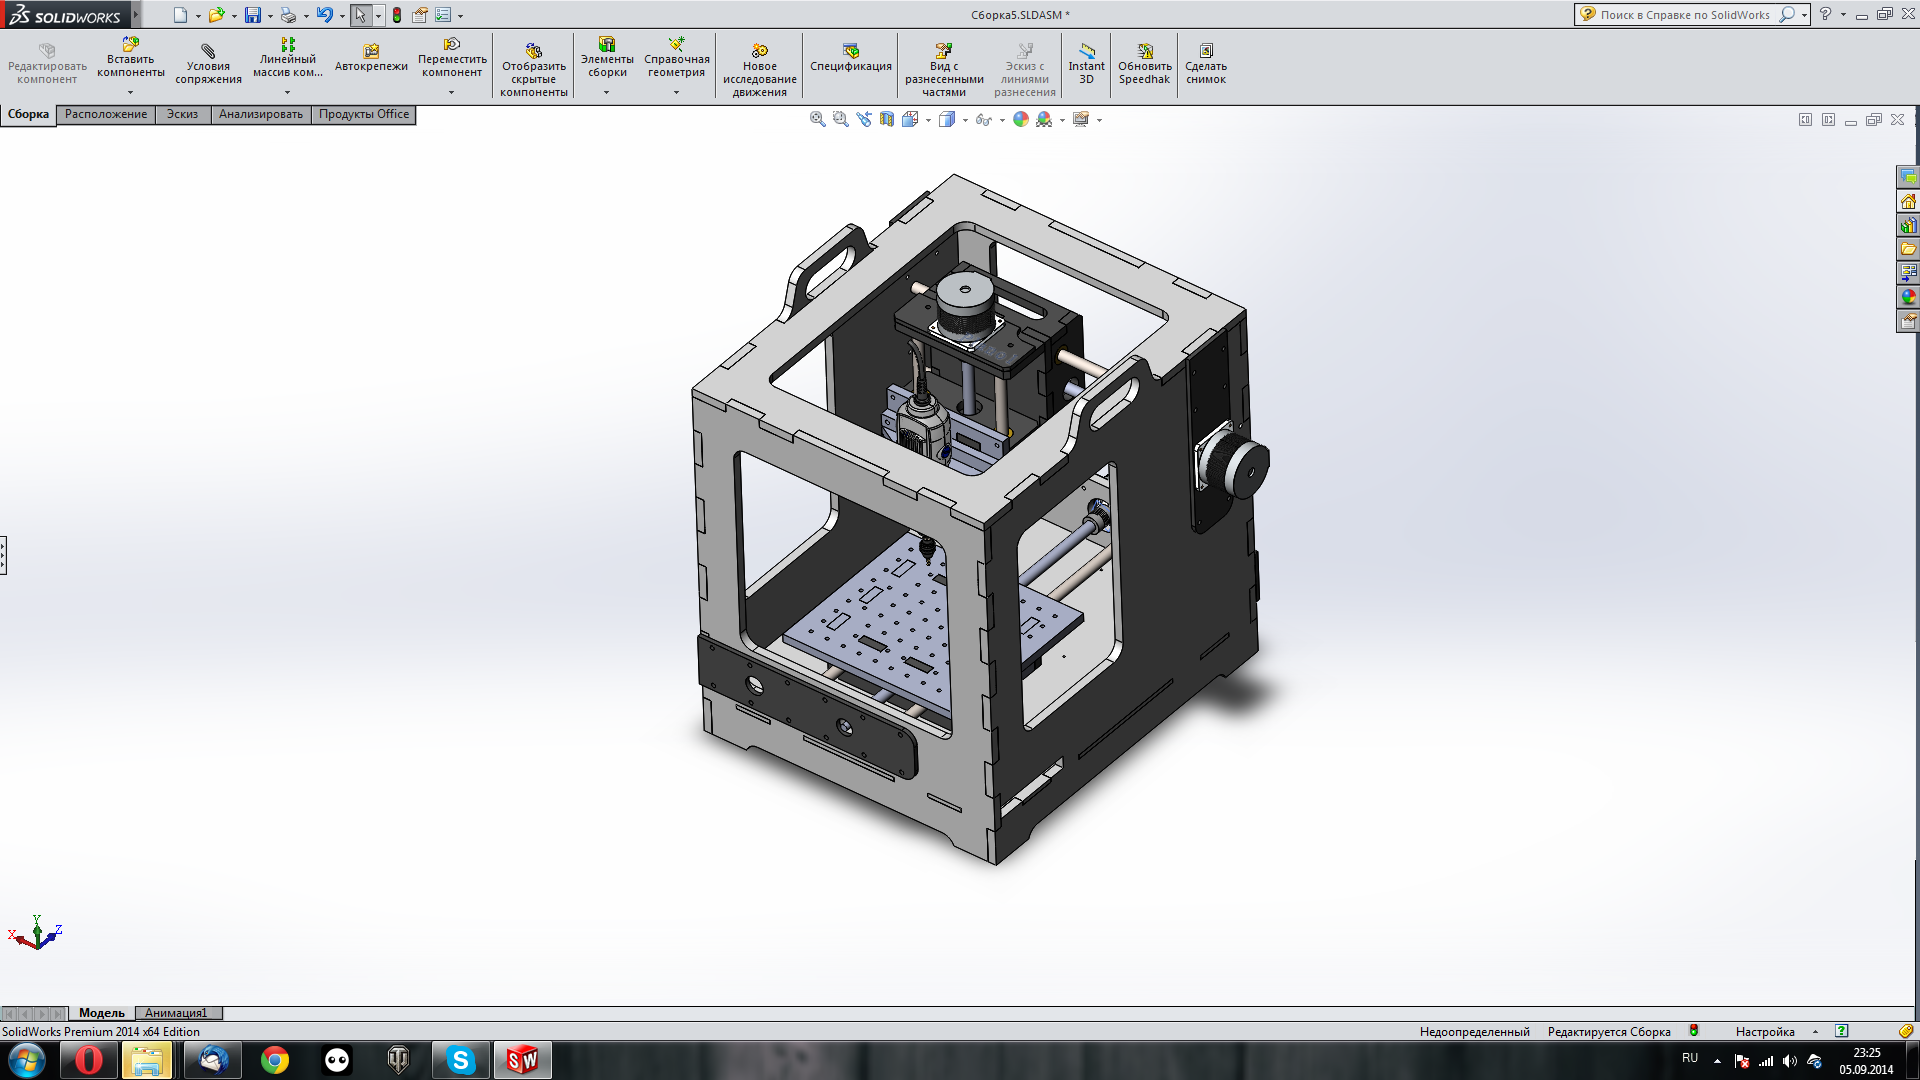This screenshot has height=1080, width=1920.
Task: Click the Section View icon
Action: click(887, 119)
